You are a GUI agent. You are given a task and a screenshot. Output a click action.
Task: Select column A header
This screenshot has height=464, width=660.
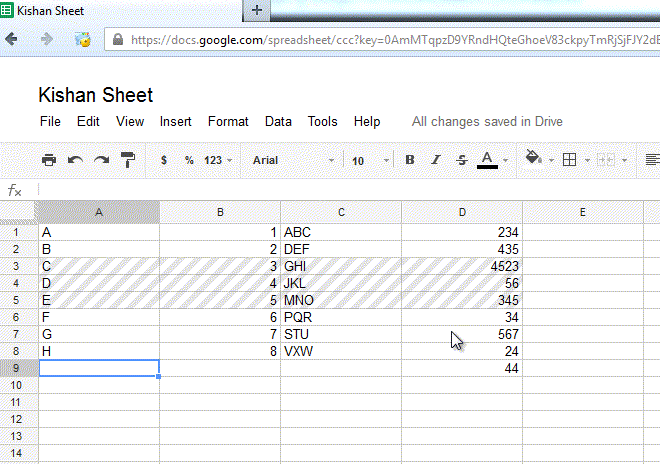(99, 212)
